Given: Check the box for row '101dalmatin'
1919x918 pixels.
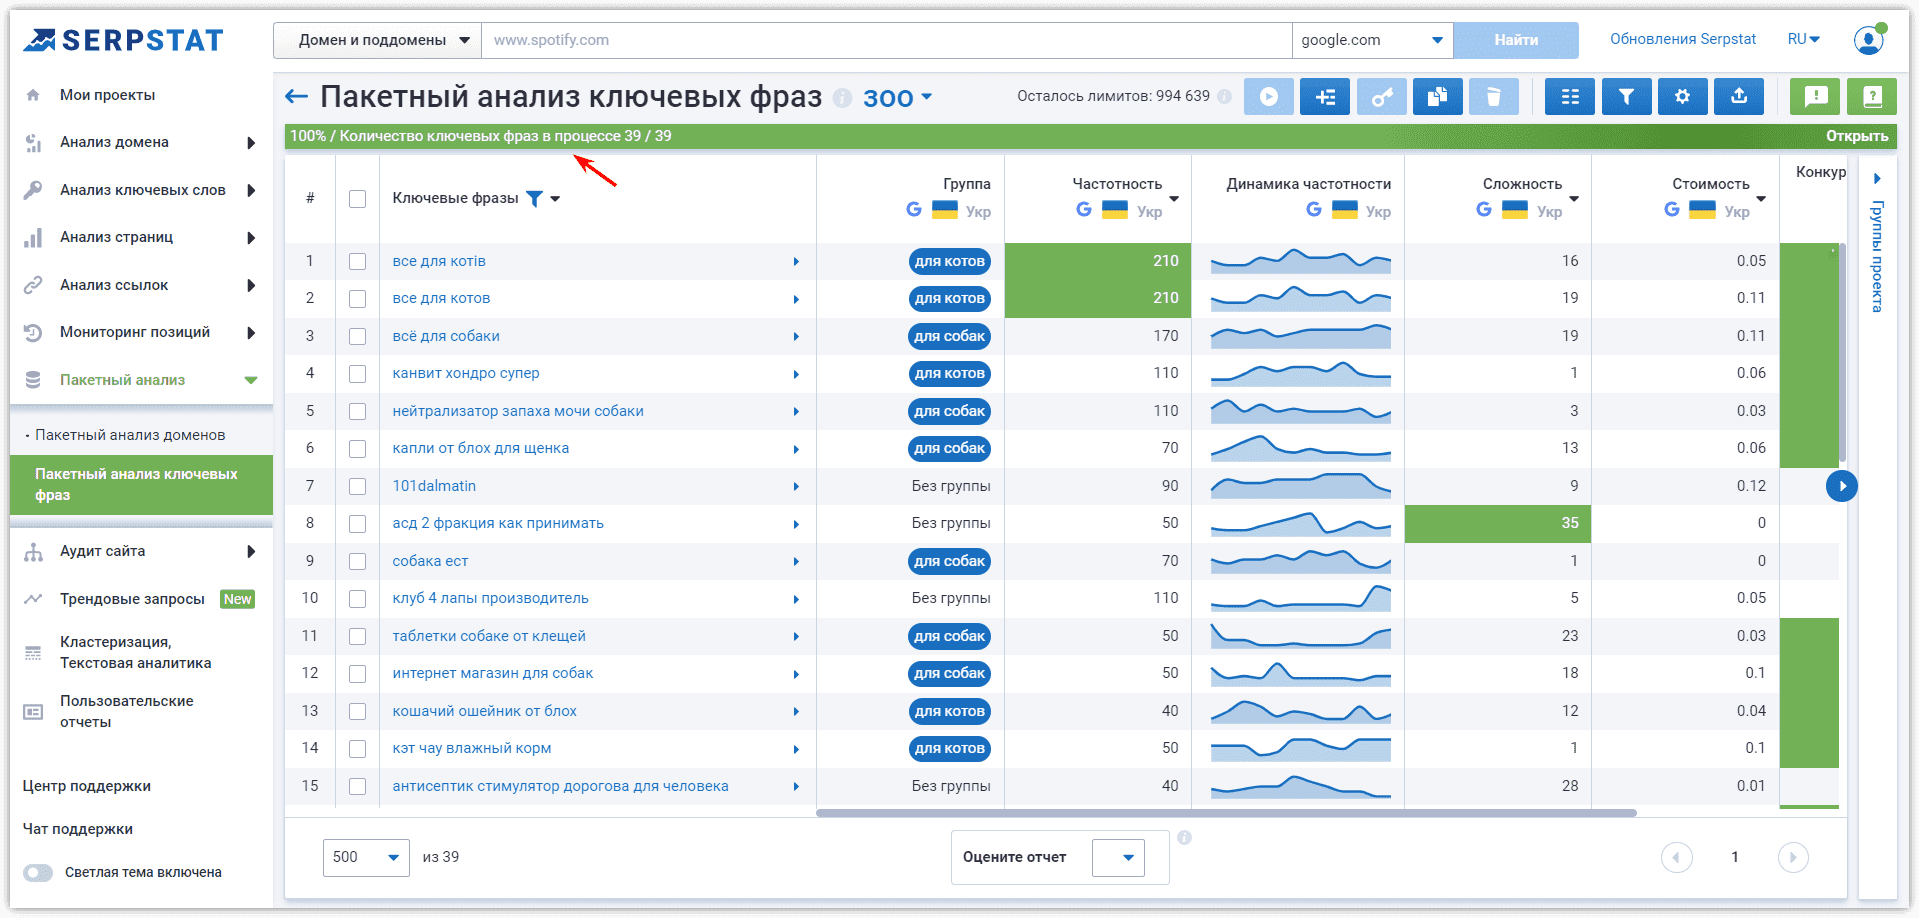Looking at the screenshot, I should (357, 486).
